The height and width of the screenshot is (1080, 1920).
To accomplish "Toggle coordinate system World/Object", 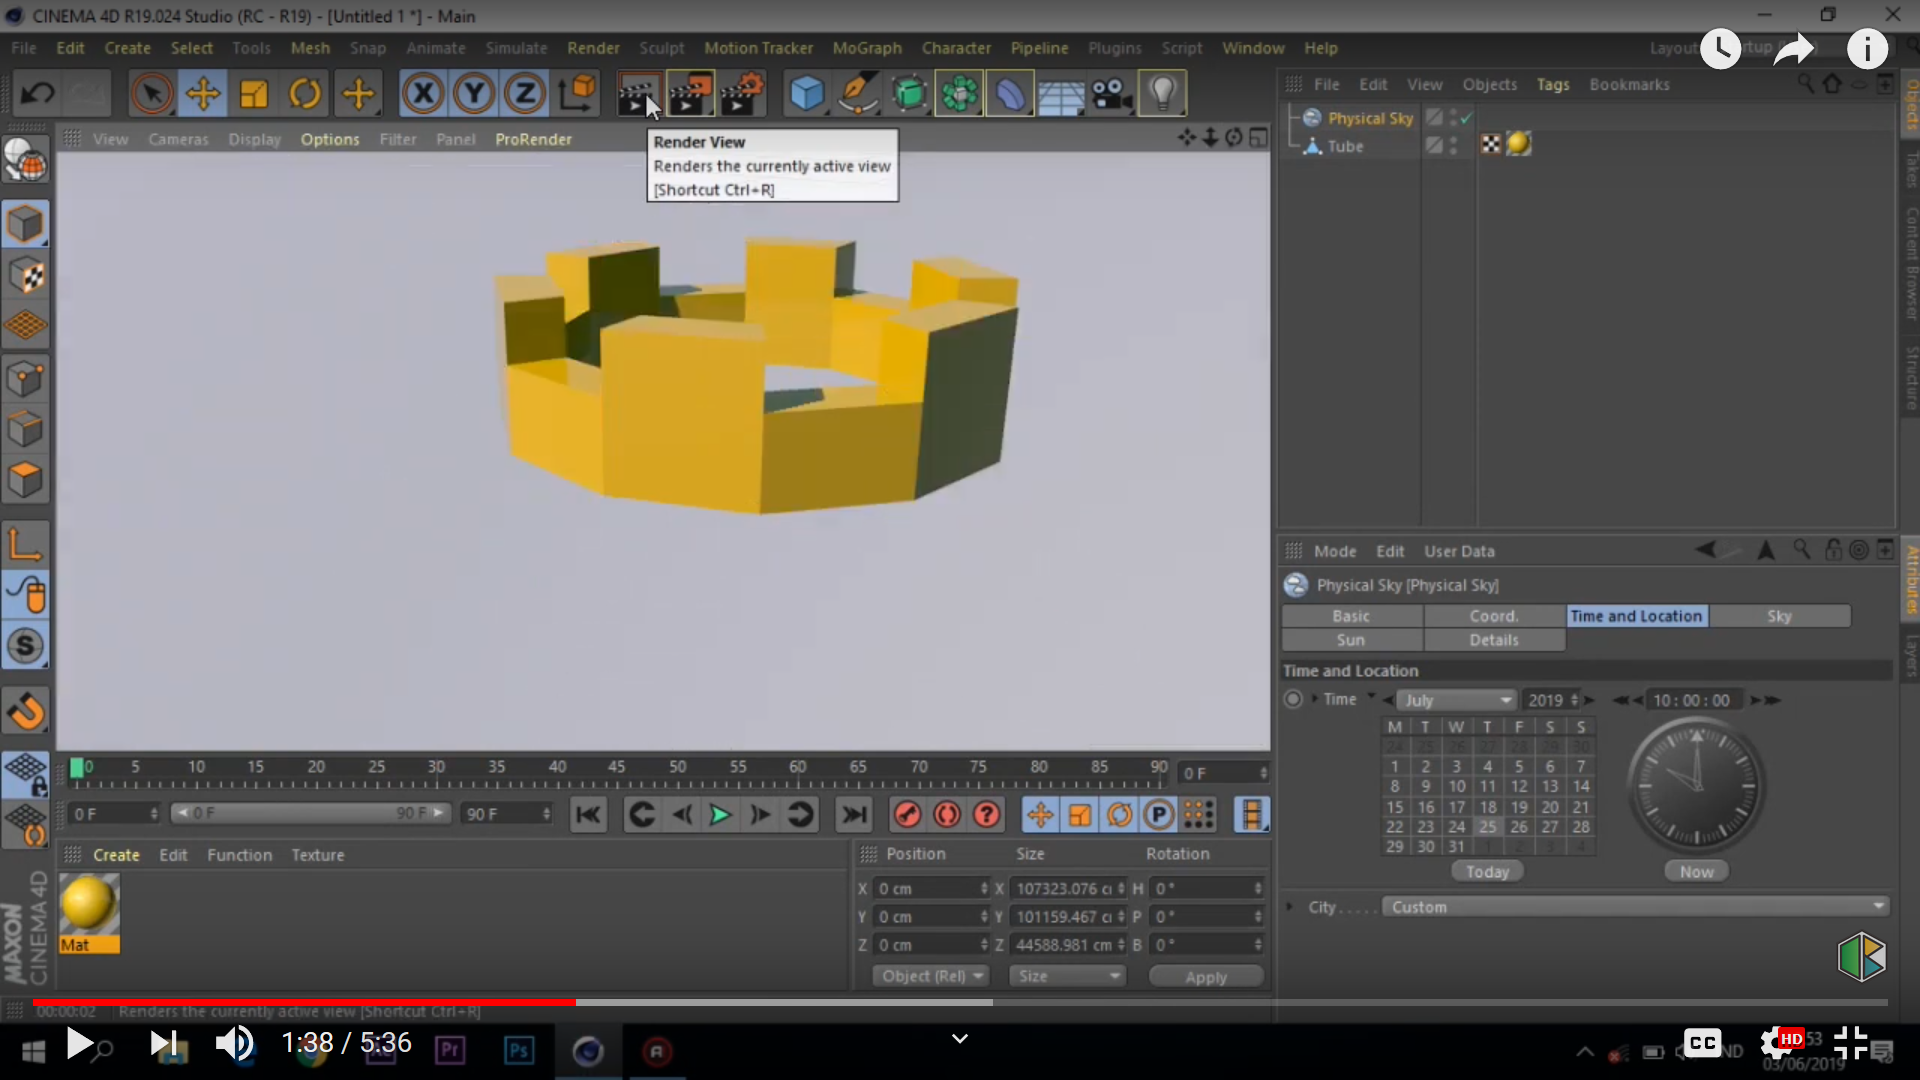I will point(577,94).
